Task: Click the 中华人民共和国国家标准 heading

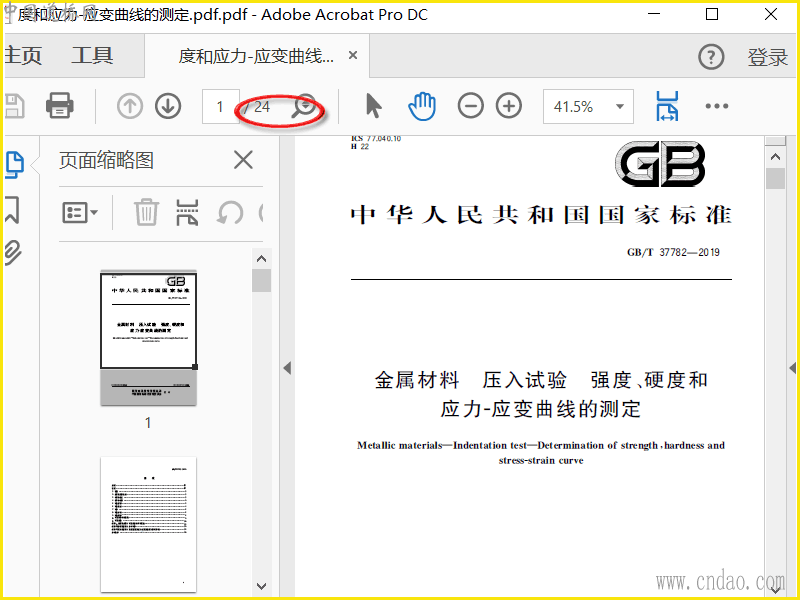Action: coord(541,215)
